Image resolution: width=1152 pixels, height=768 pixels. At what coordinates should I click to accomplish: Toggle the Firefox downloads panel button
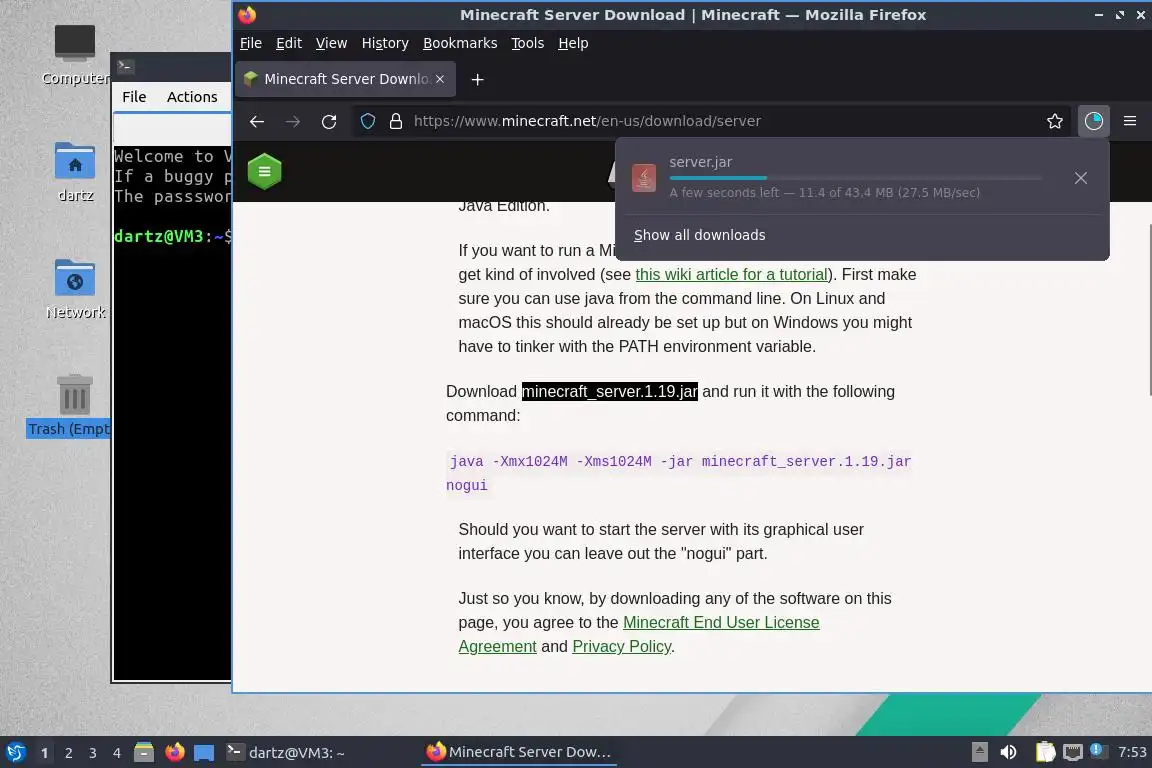(x=1093, y=121)
